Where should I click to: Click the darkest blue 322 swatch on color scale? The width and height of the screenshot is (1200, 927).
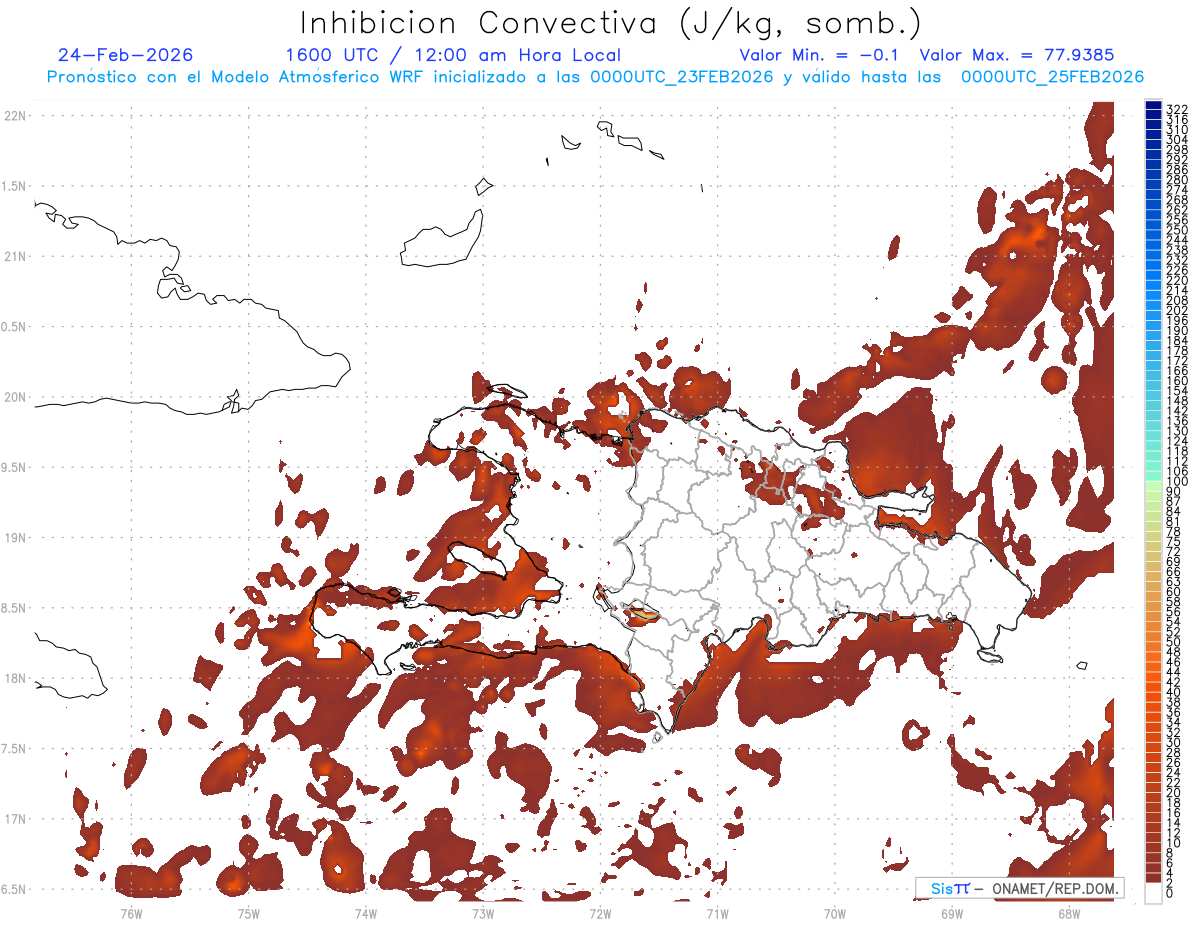(x=1154, y=107)
